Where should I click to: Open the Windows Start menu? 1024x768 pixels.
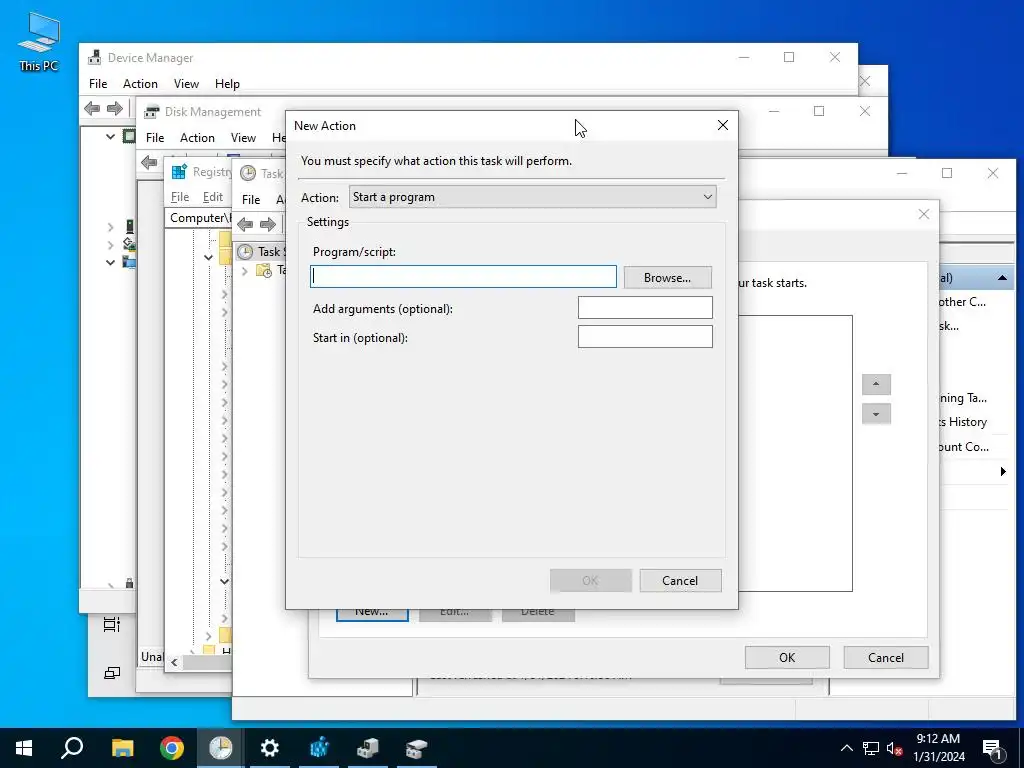[x=24, y=748]
